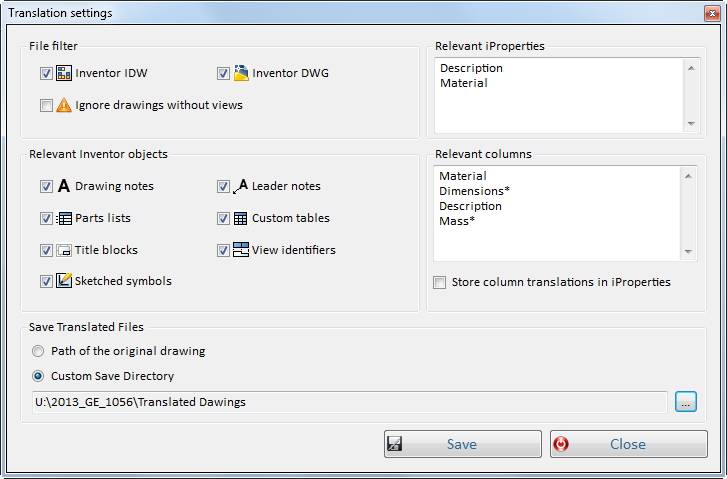Click the Title blocks icon

point(64,250)
